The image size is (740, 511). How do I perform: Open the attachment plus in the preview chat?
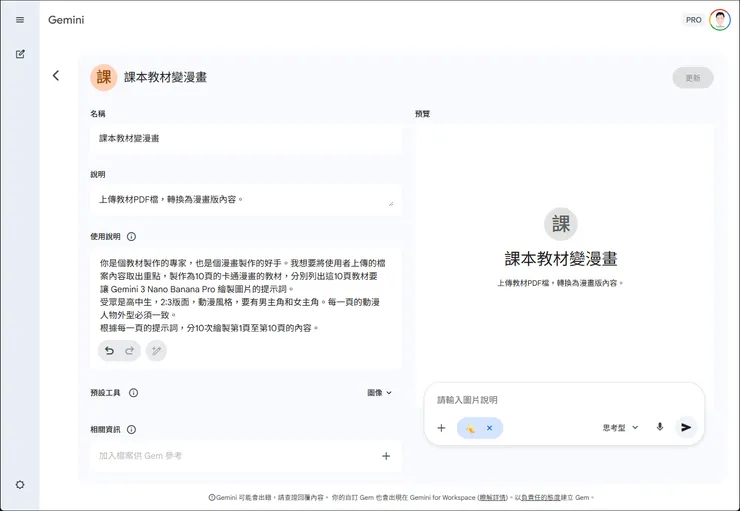[441, 428]
